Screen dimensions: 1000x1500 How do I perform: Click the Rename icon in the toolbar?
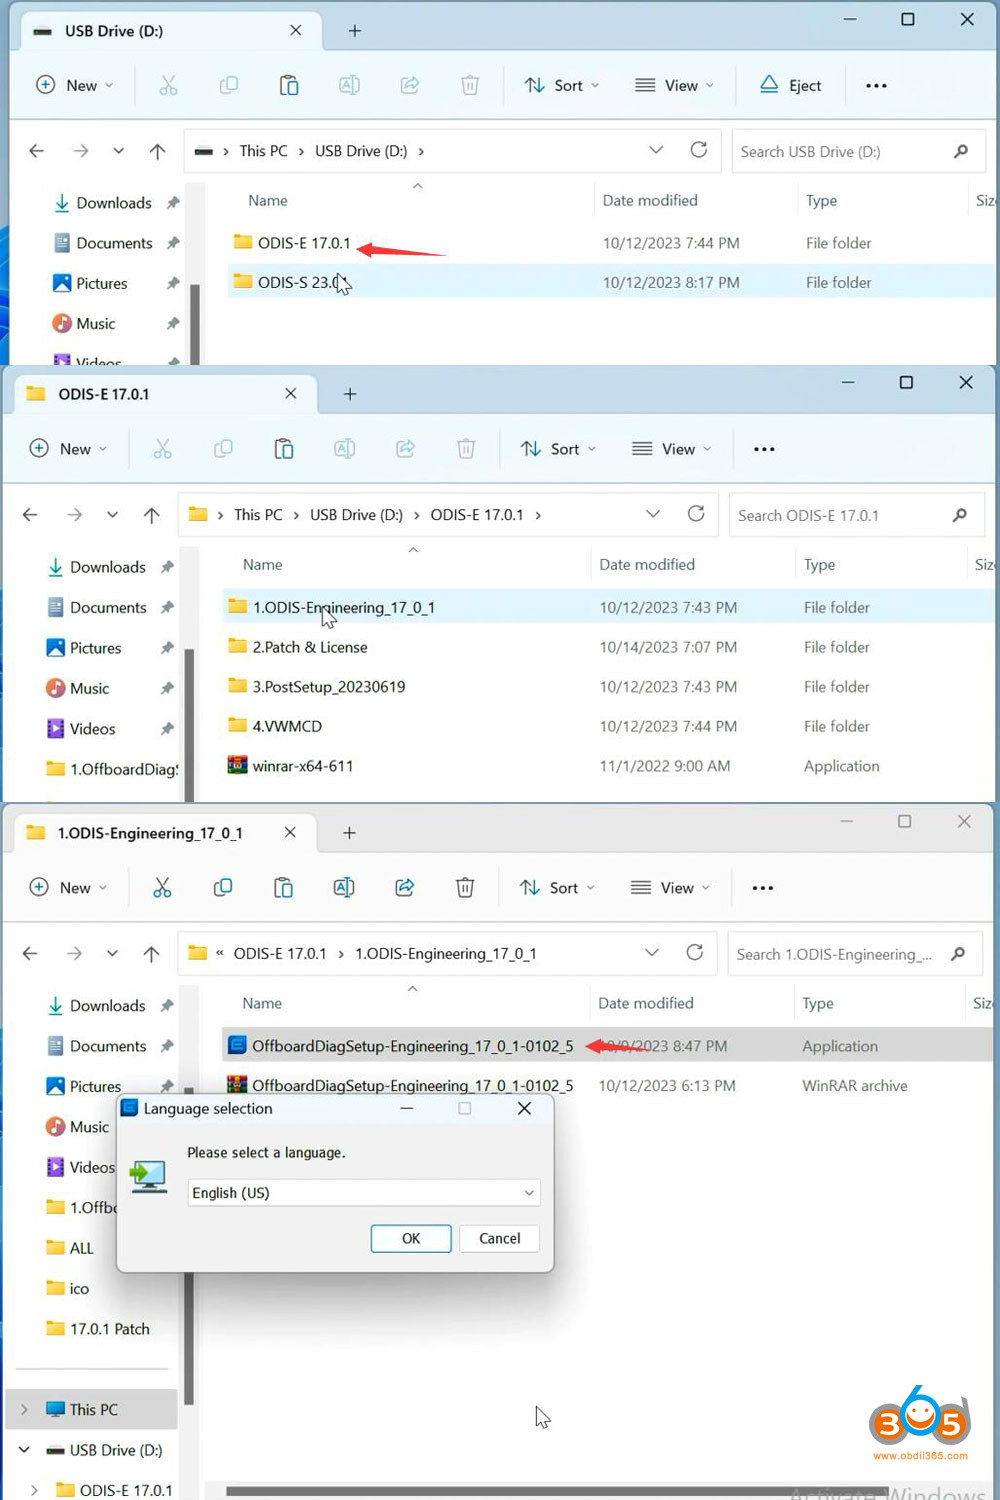tap(349, 85)
